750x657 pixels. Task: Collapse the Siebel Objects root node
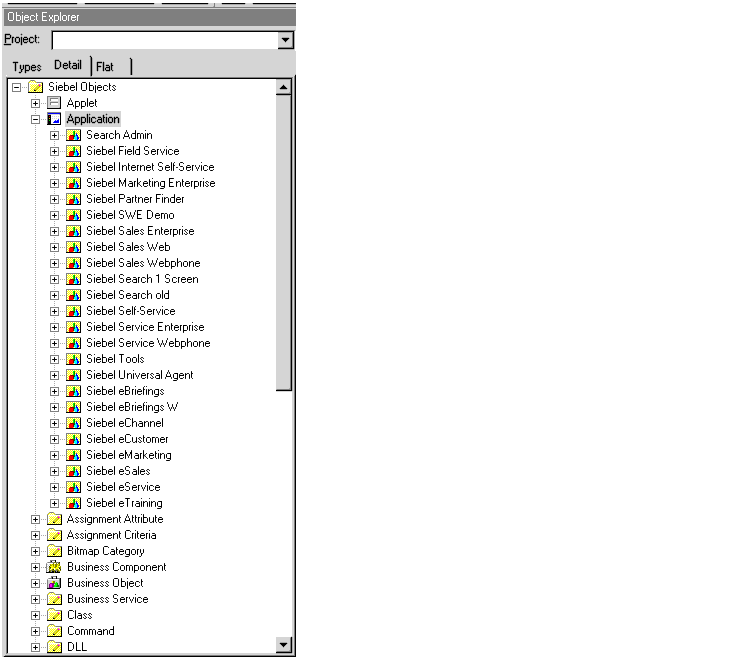point(17,87)
